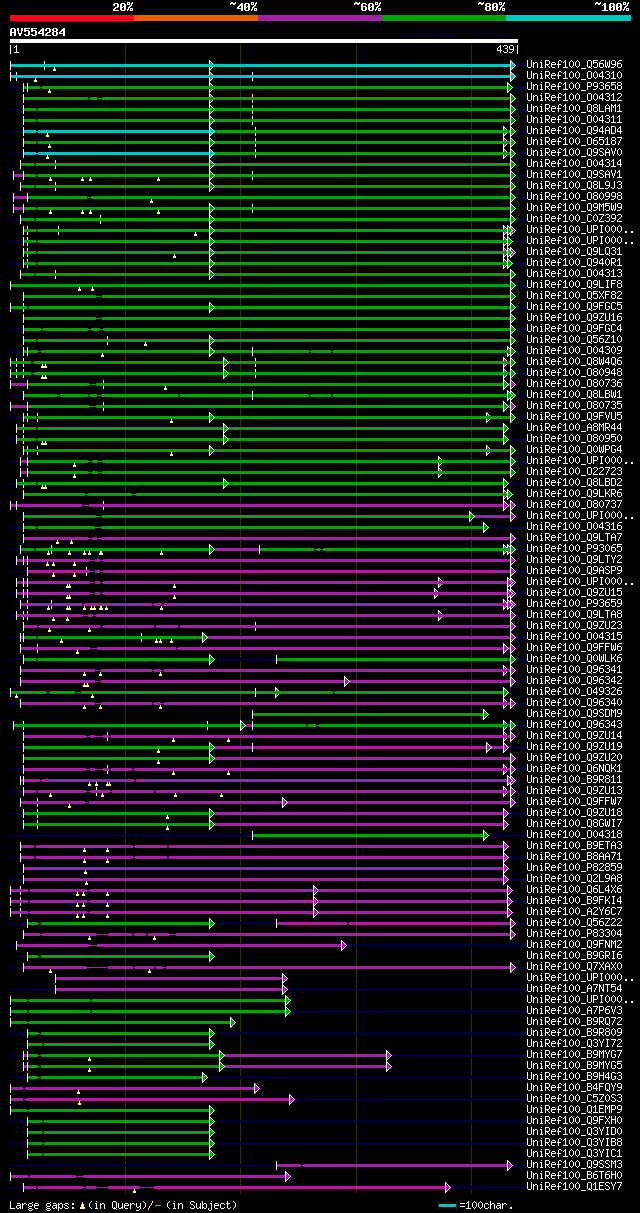The image size is (640, 1213).
Task: Select the UniRef100_A7NT54 label
Action: coord(574,988)
